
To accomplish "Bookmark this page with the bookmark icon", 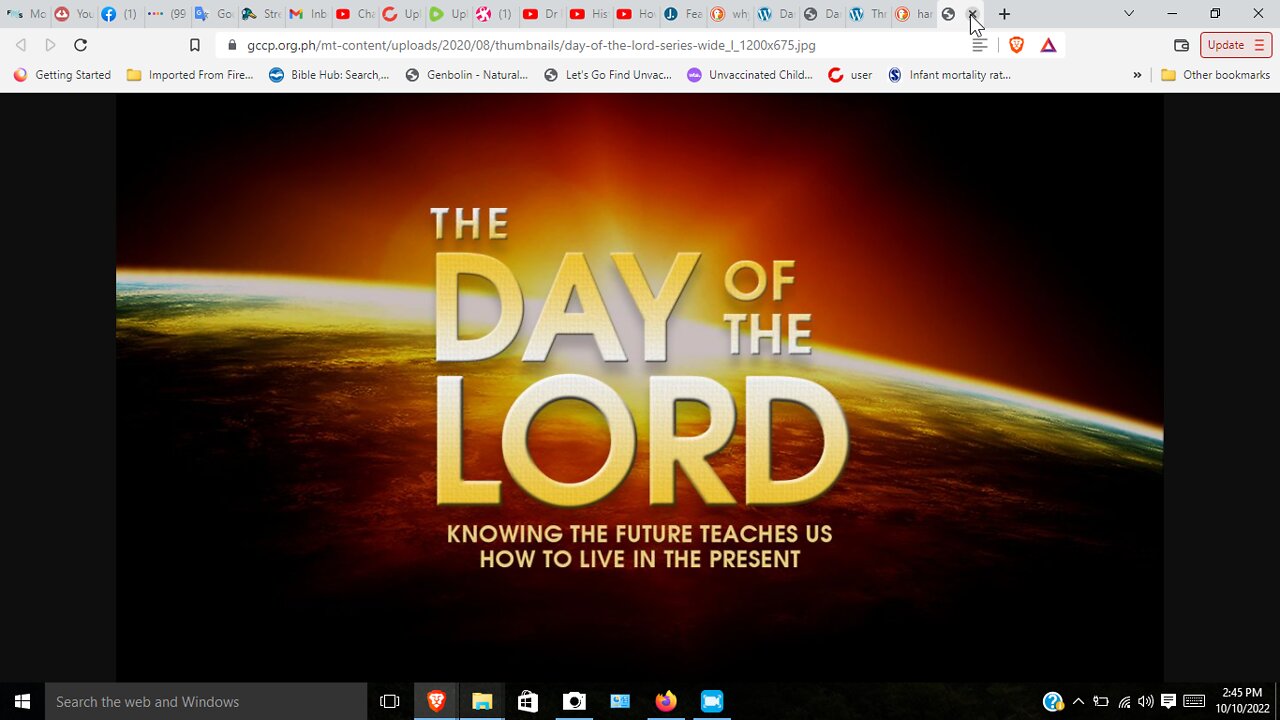I will point(195,45).
